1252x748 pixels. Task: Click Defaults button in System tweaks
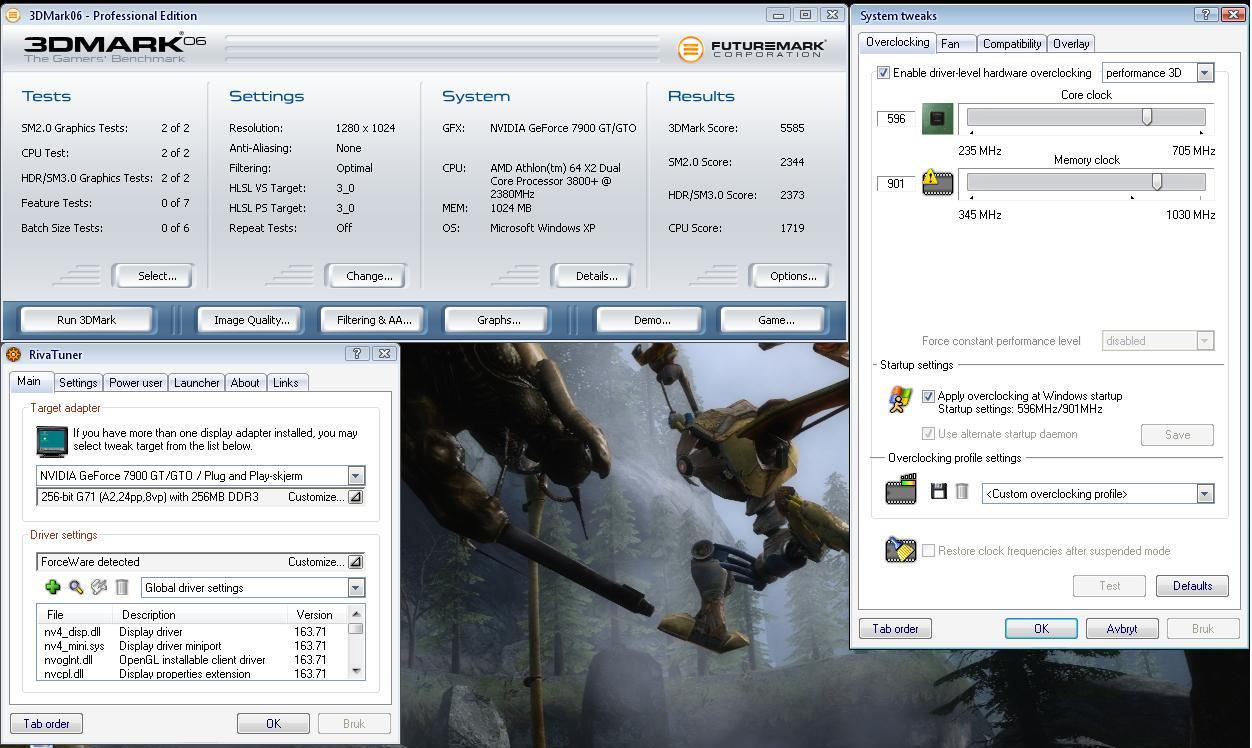point(1192,586)
